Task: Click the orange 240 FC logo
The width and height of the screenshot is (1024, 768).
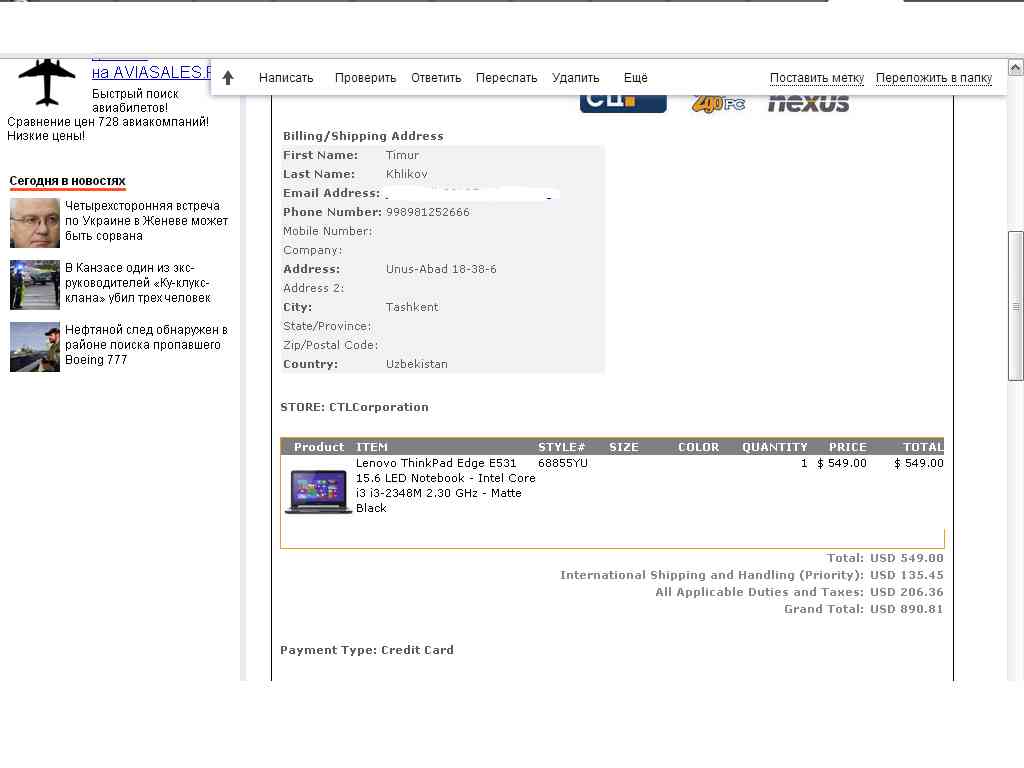Action: (x=718, y=104)
